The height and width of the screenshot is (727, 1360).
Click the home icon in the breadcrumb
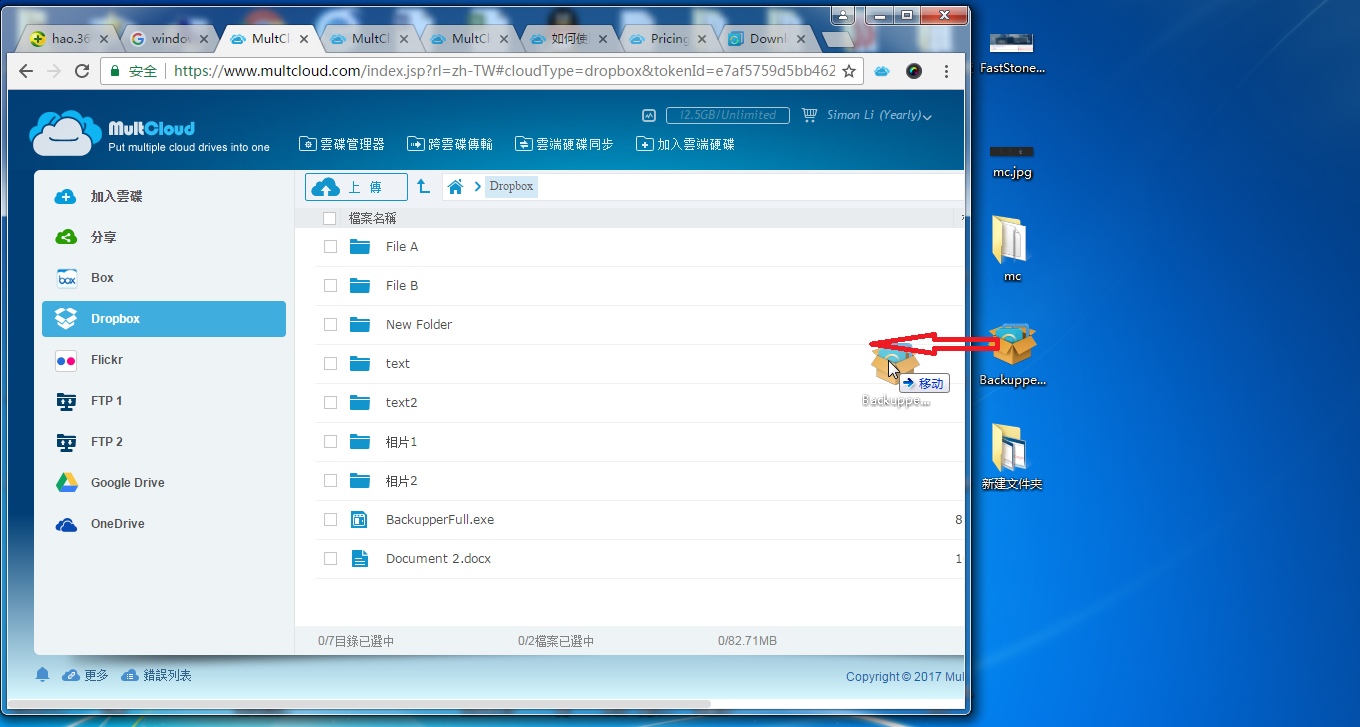456,187
